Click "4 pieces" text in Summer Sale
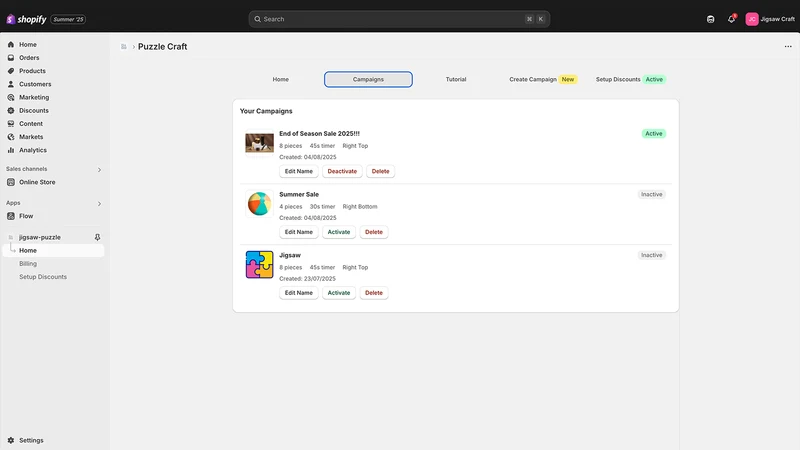The width and height of the screenshot is (800, 450). [291, 207]
